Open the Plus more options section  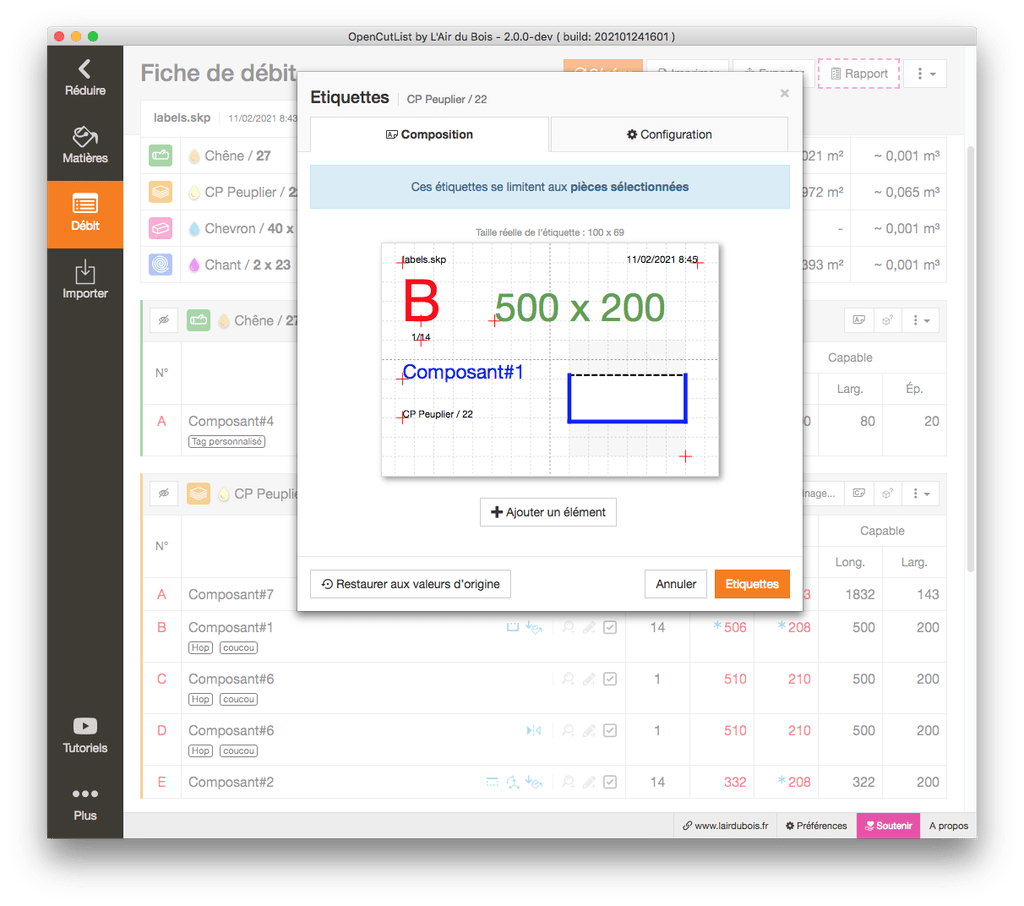point(85,803)
